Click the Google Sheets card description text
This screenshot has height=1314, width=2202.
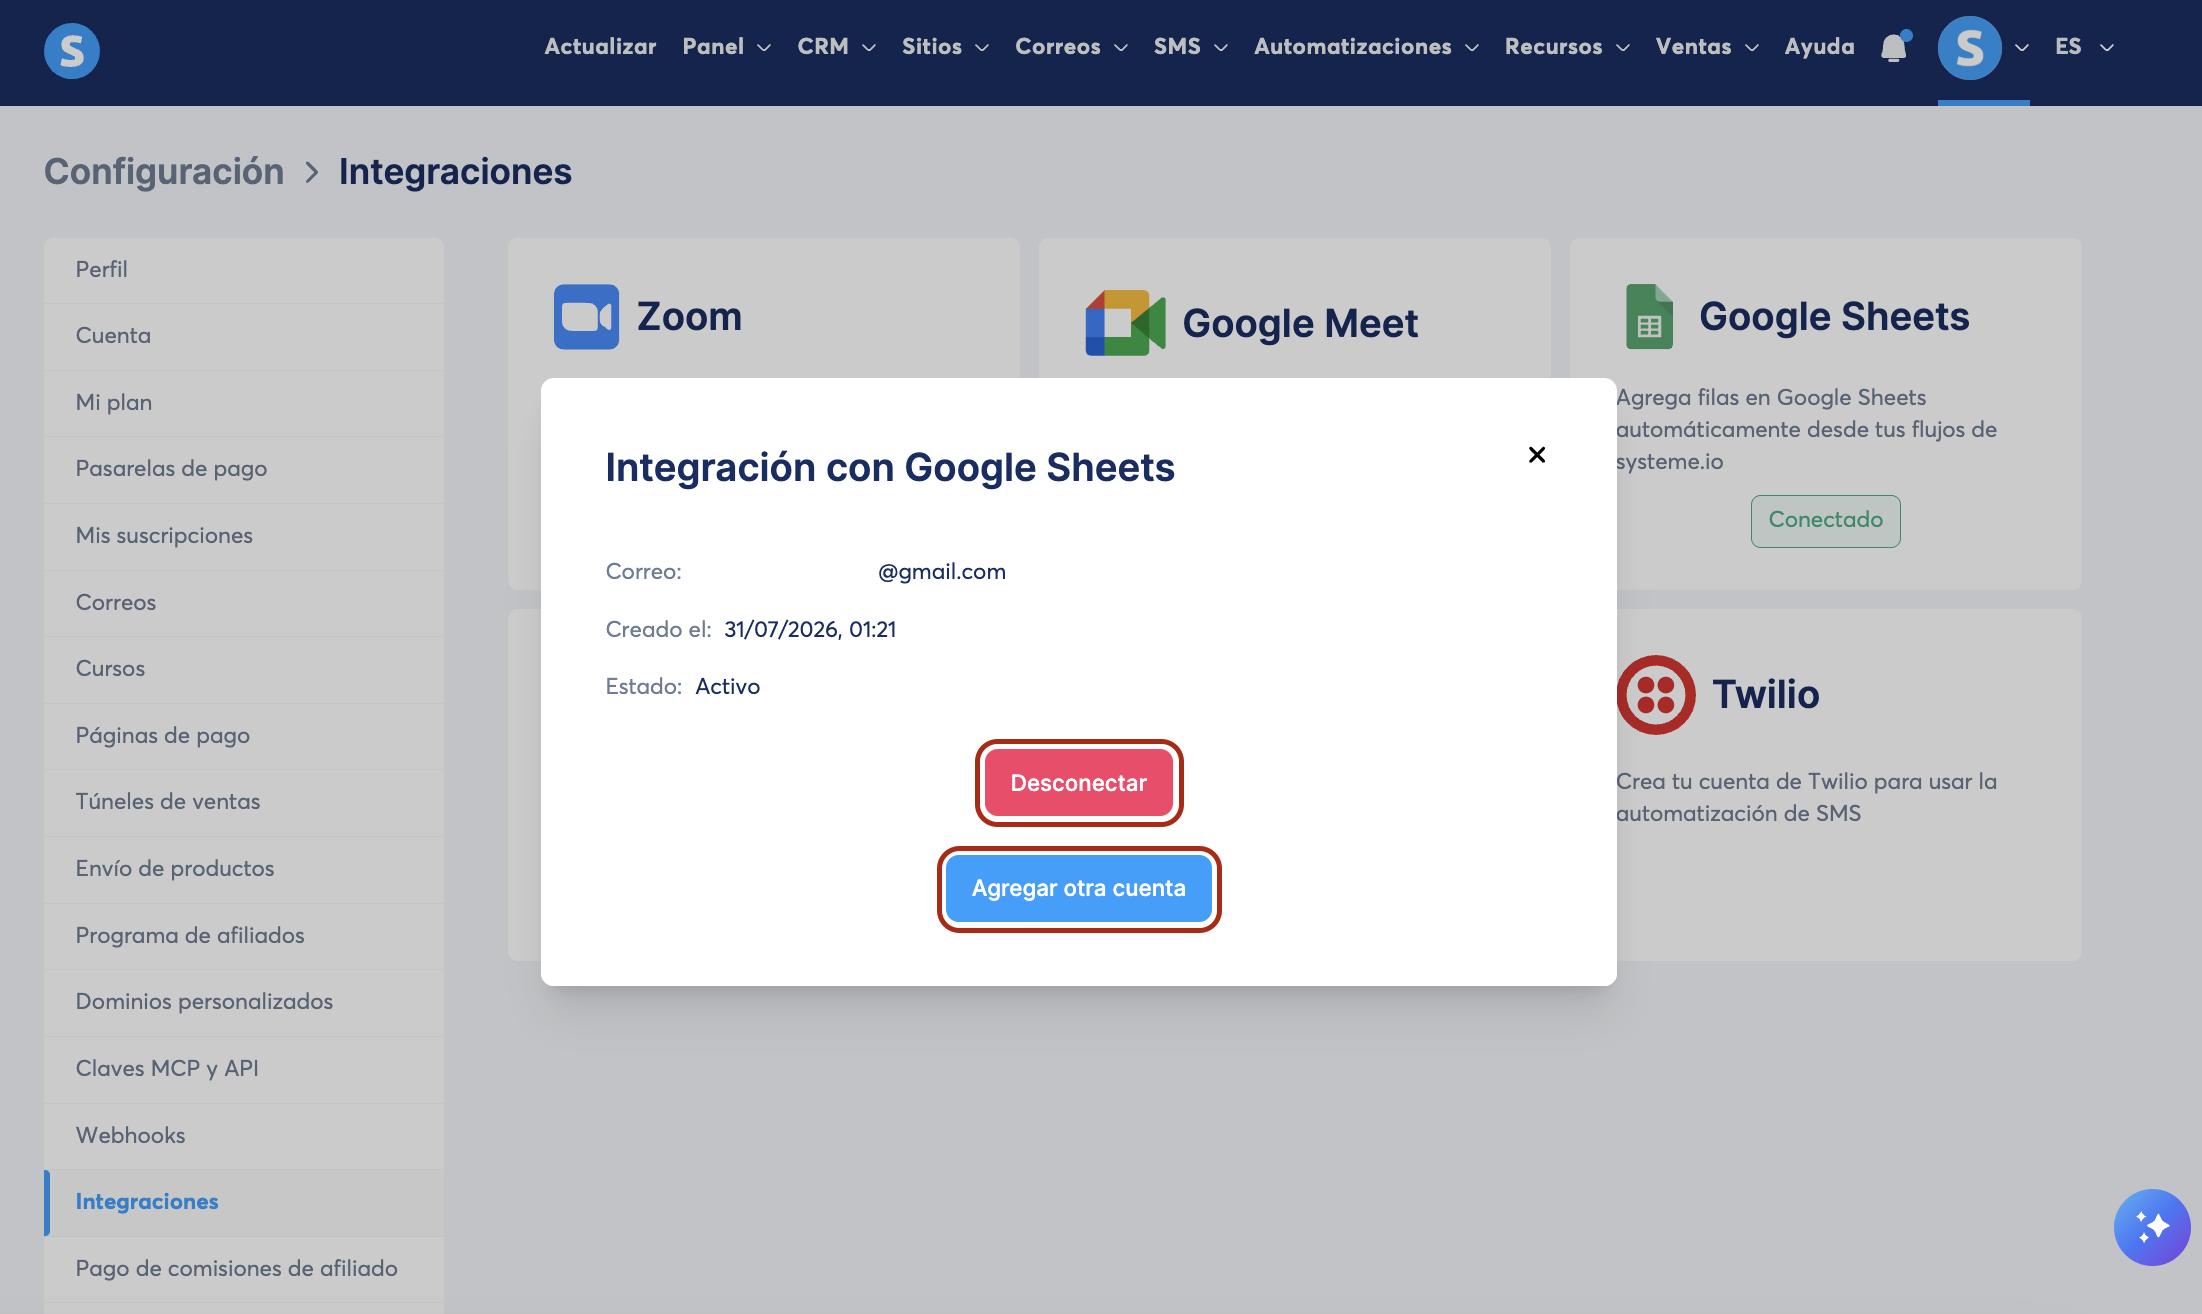pyautogui.click(x=1806, y=430)
